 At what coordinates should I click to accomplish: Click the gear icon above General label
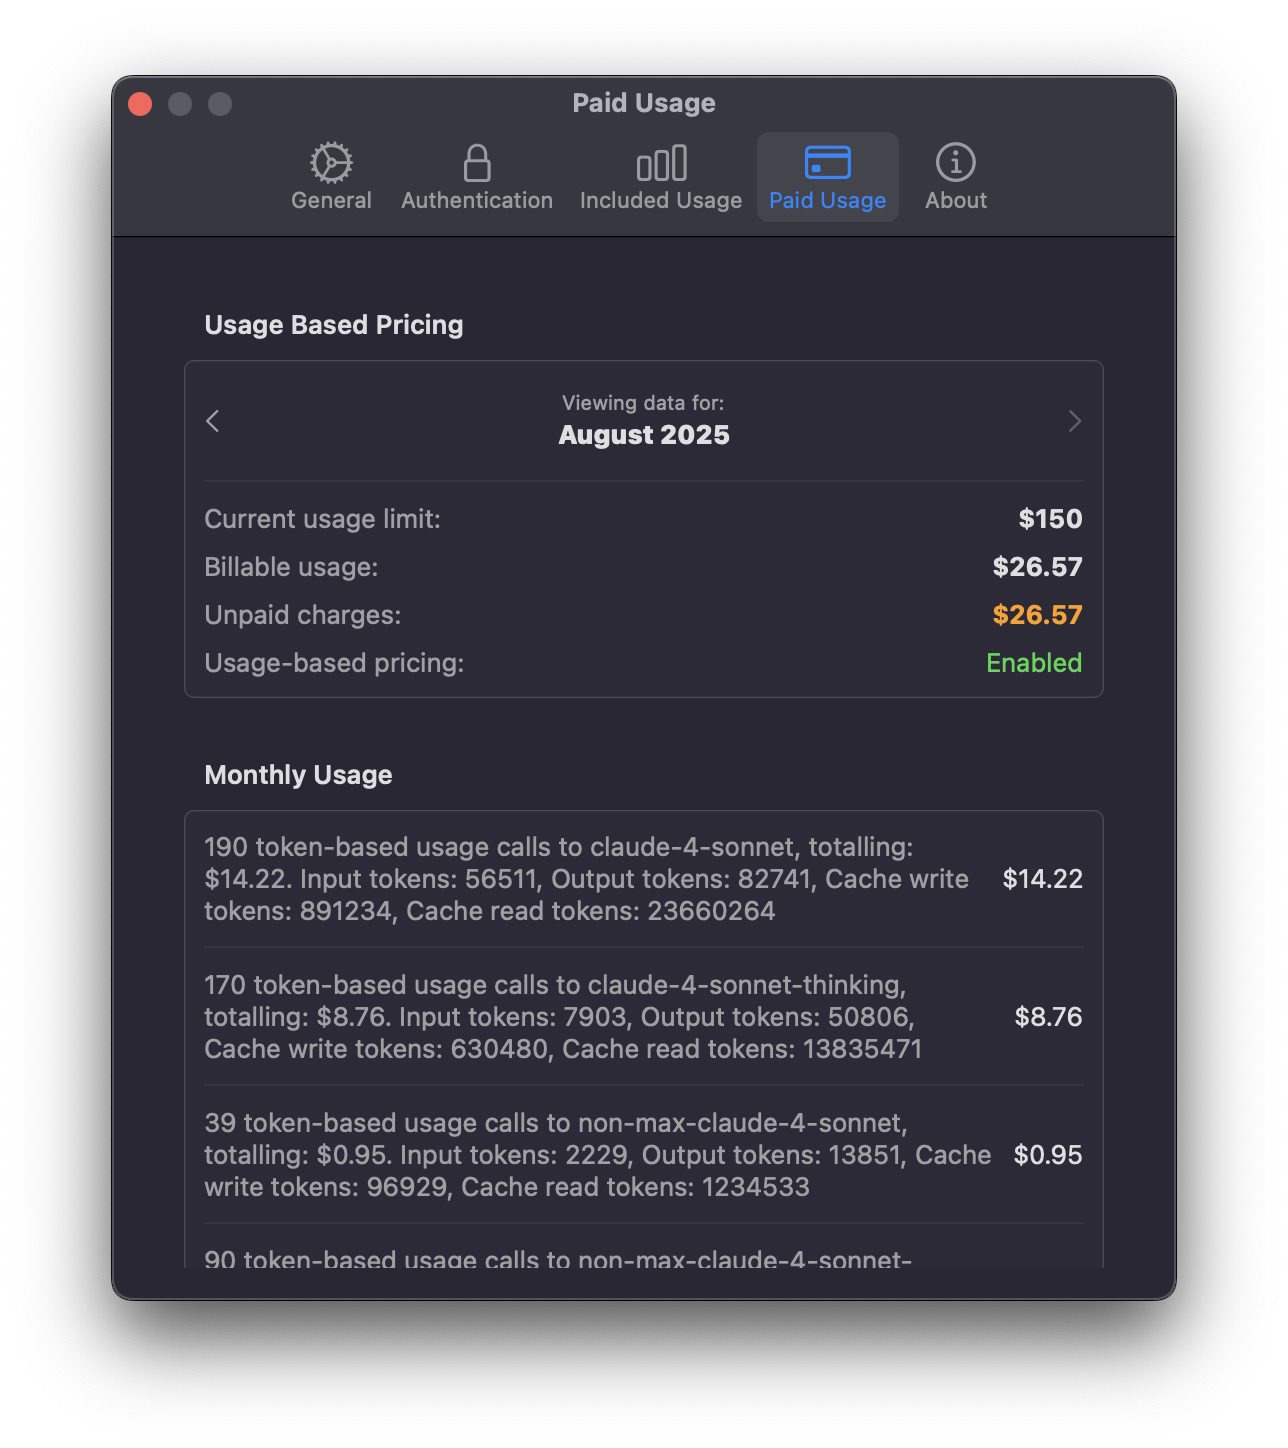[331, 162]
